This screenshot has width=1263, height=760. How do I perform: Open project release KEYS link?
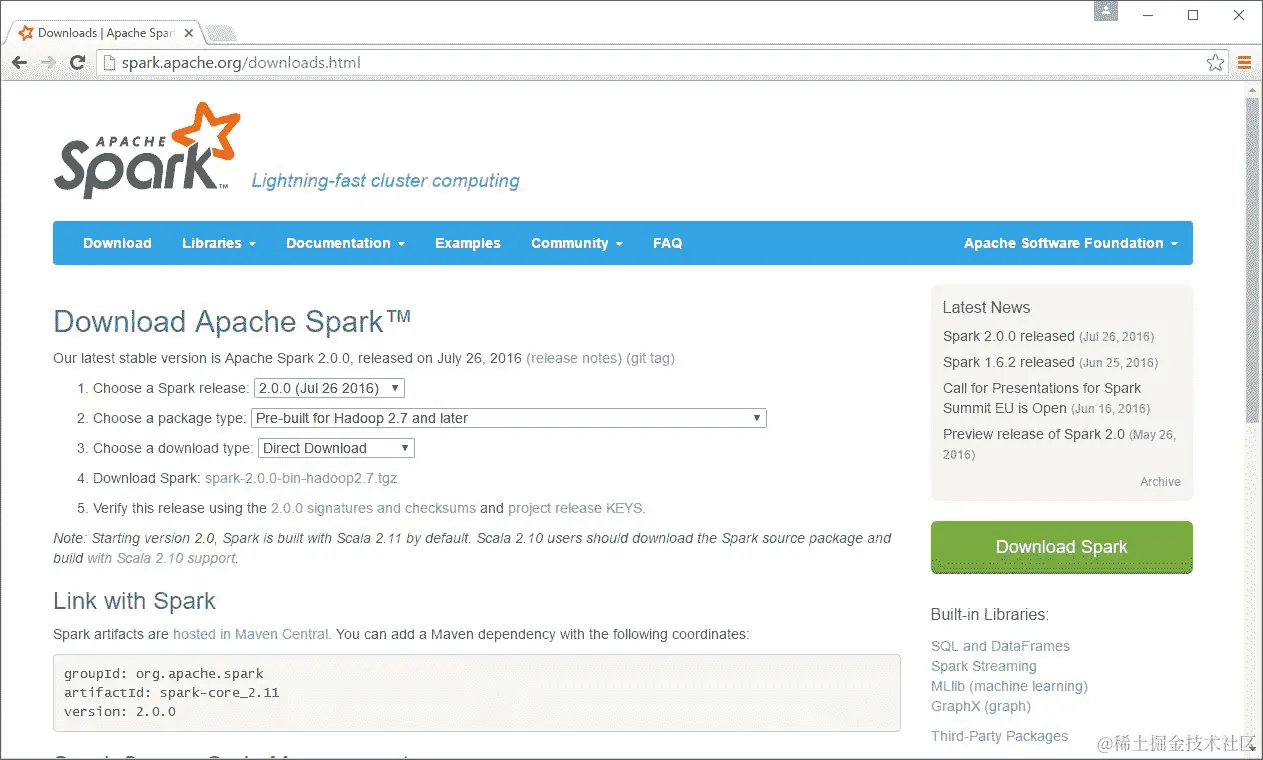[x=575, y=508]
